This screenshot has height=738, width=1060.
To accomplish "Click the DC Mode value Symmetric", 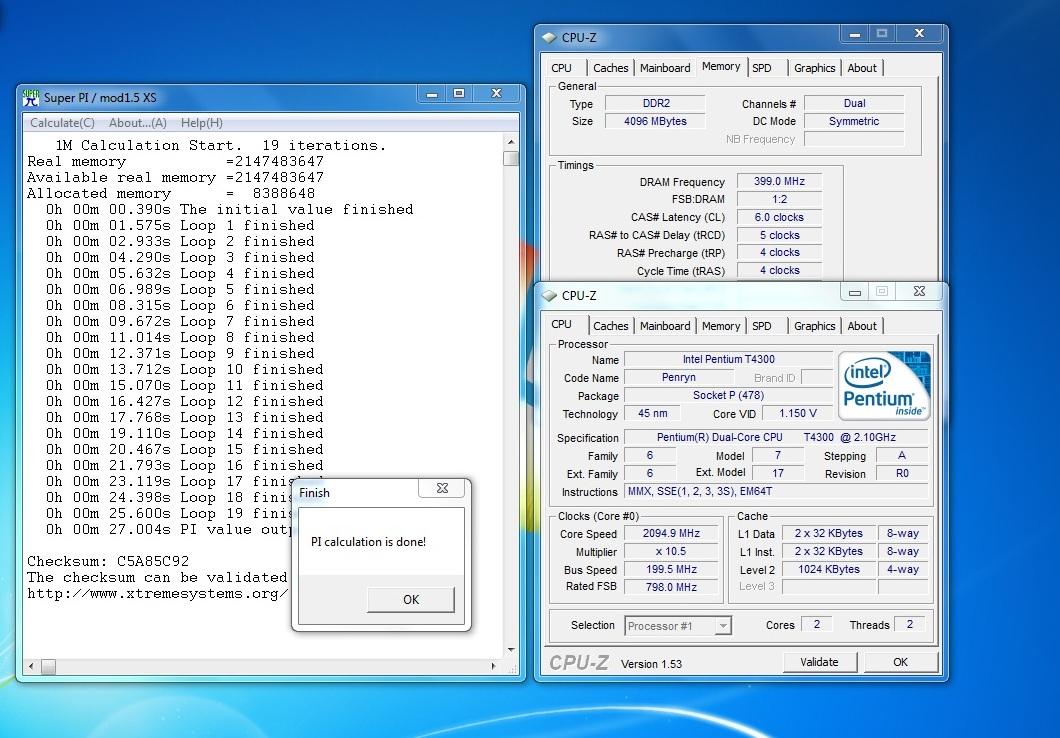I will [x=854, y=121].
